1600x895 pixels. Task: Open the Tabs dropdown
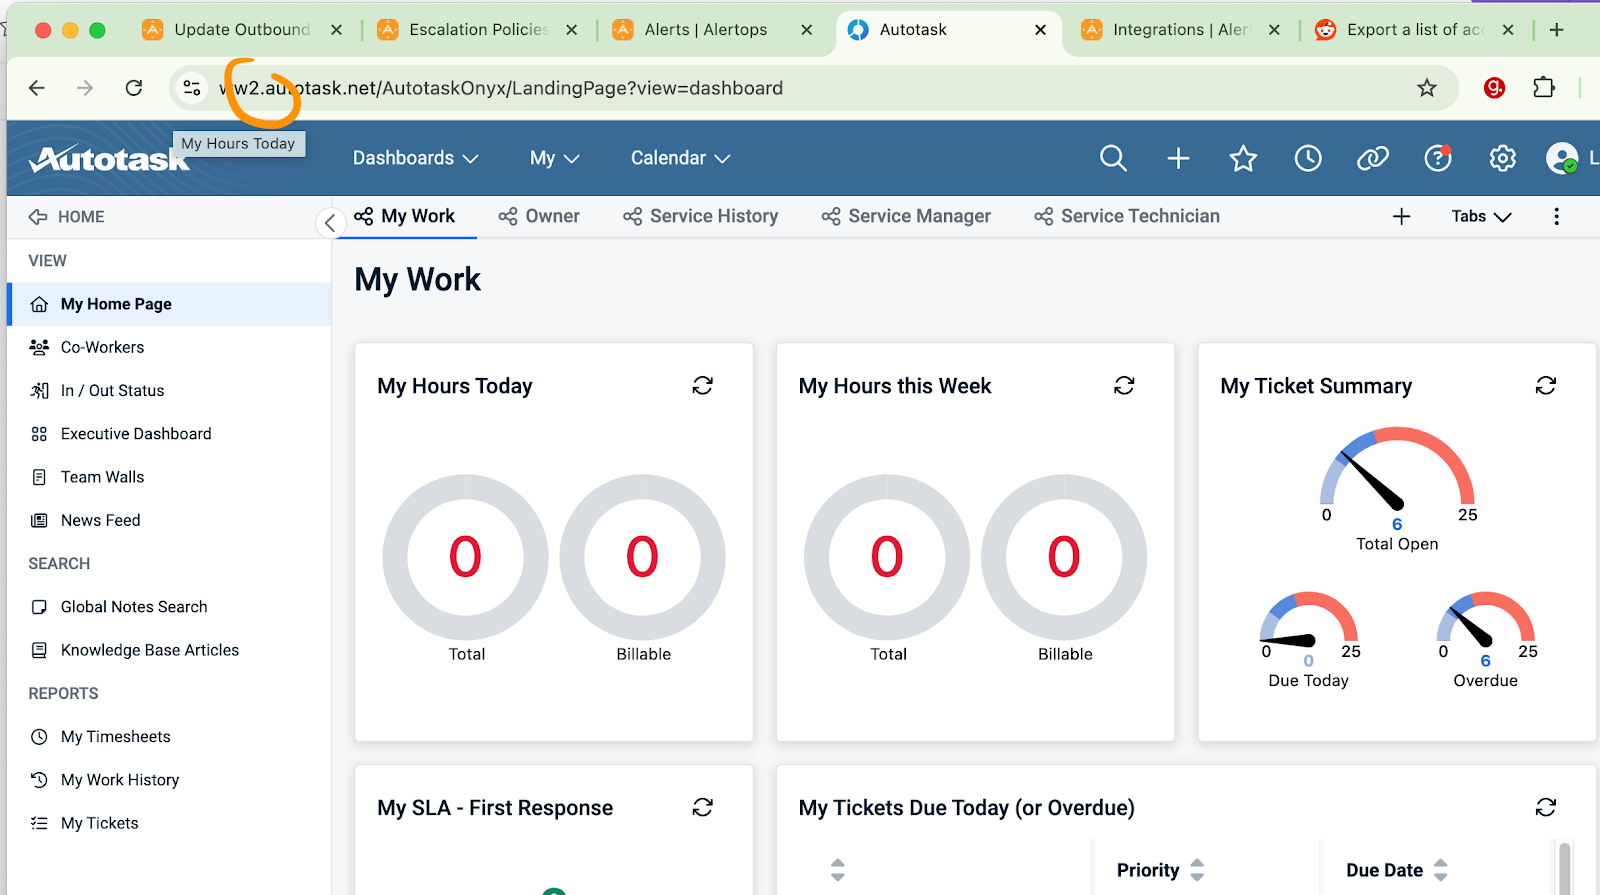[x=1481, y=216]
